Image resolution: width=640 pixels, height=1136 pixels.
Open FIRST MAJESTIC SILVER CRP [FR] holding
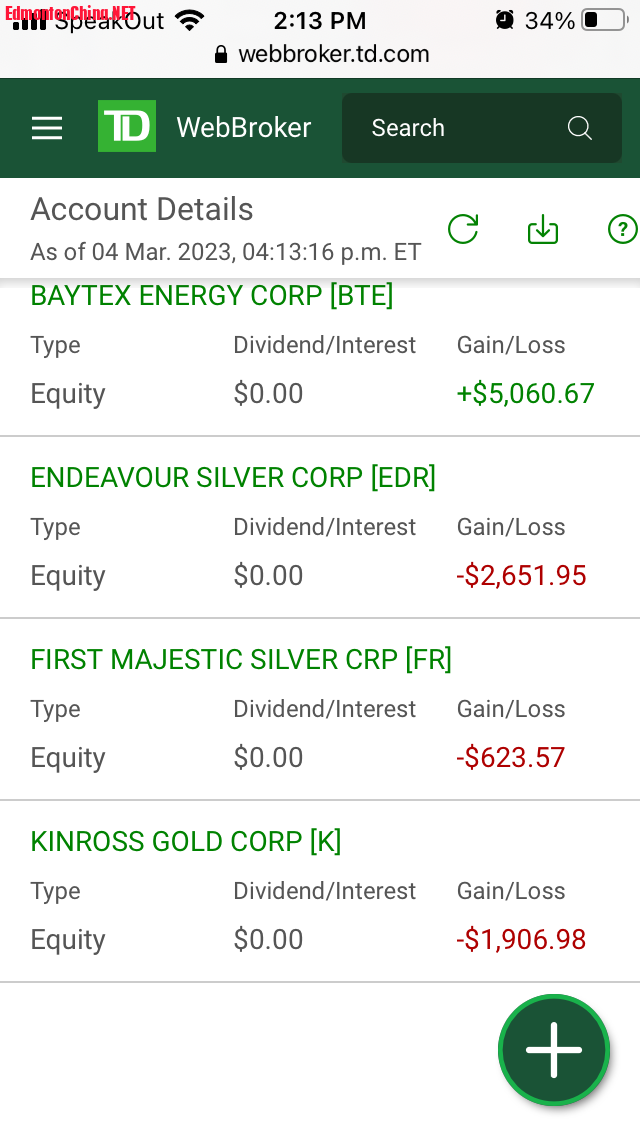pos(241,660)
